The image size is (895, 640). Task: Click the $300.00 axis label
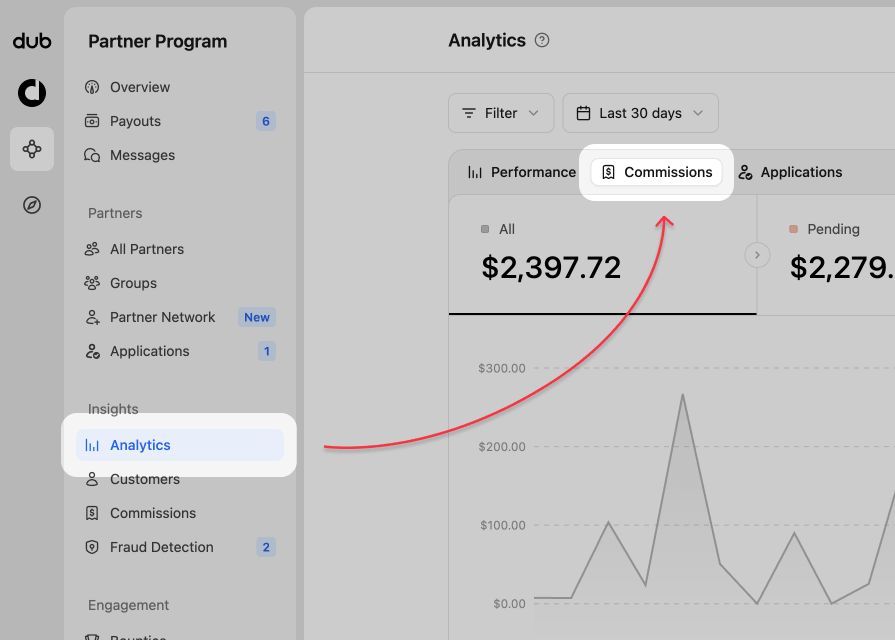[x=502, y=368]
